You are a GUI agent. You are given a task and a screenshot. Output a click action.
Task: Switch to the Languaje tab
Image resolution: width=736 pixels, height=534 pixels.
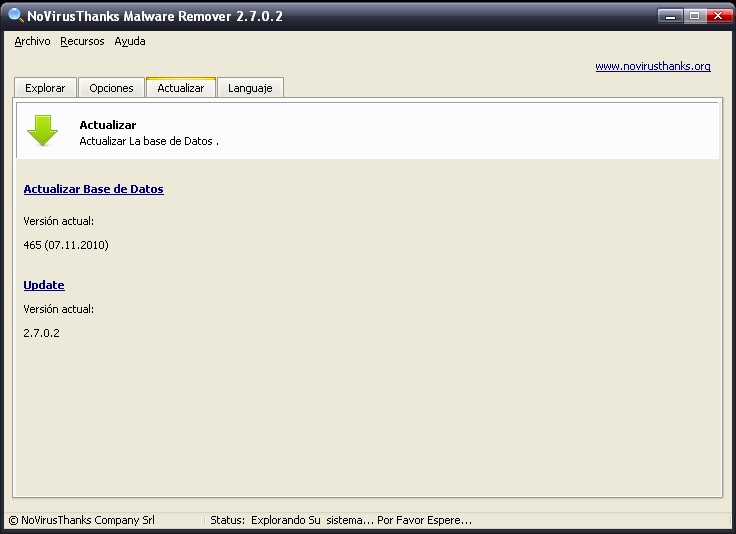tap(250, 88)
